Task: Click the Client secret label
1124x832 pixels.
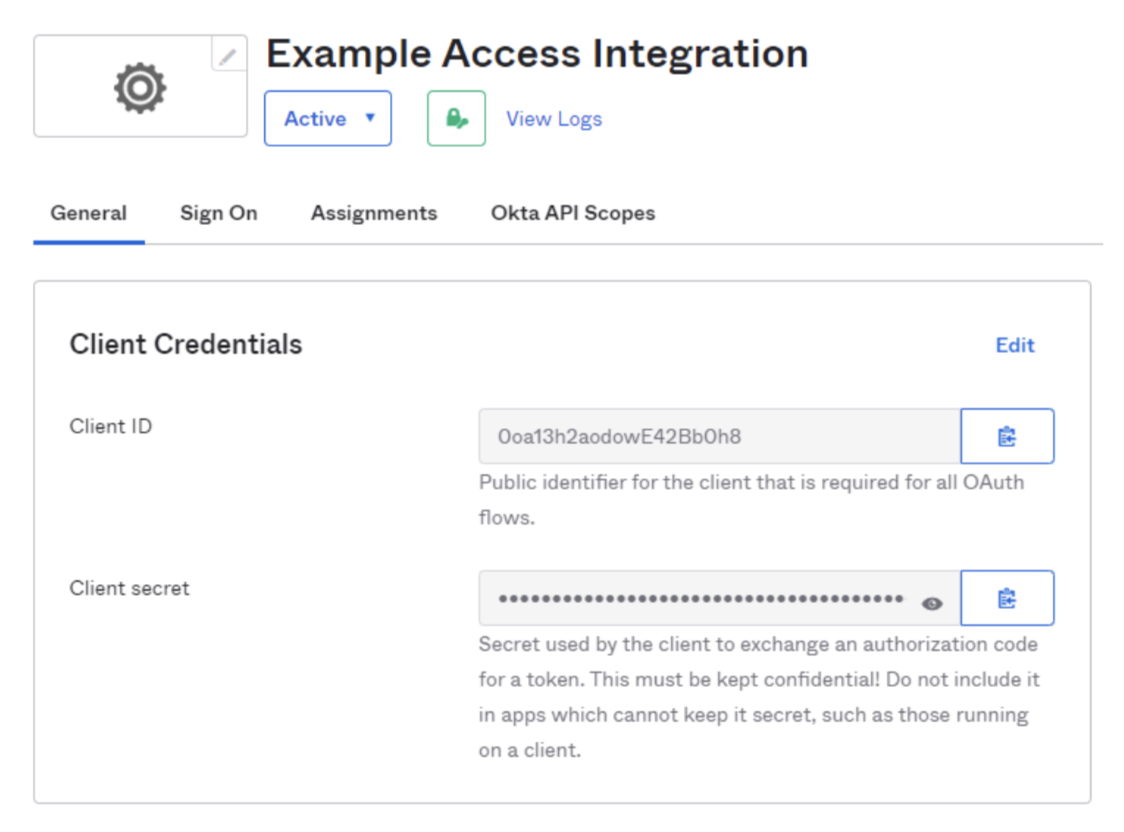Action: pyautogui.click(x=129, y=588)
